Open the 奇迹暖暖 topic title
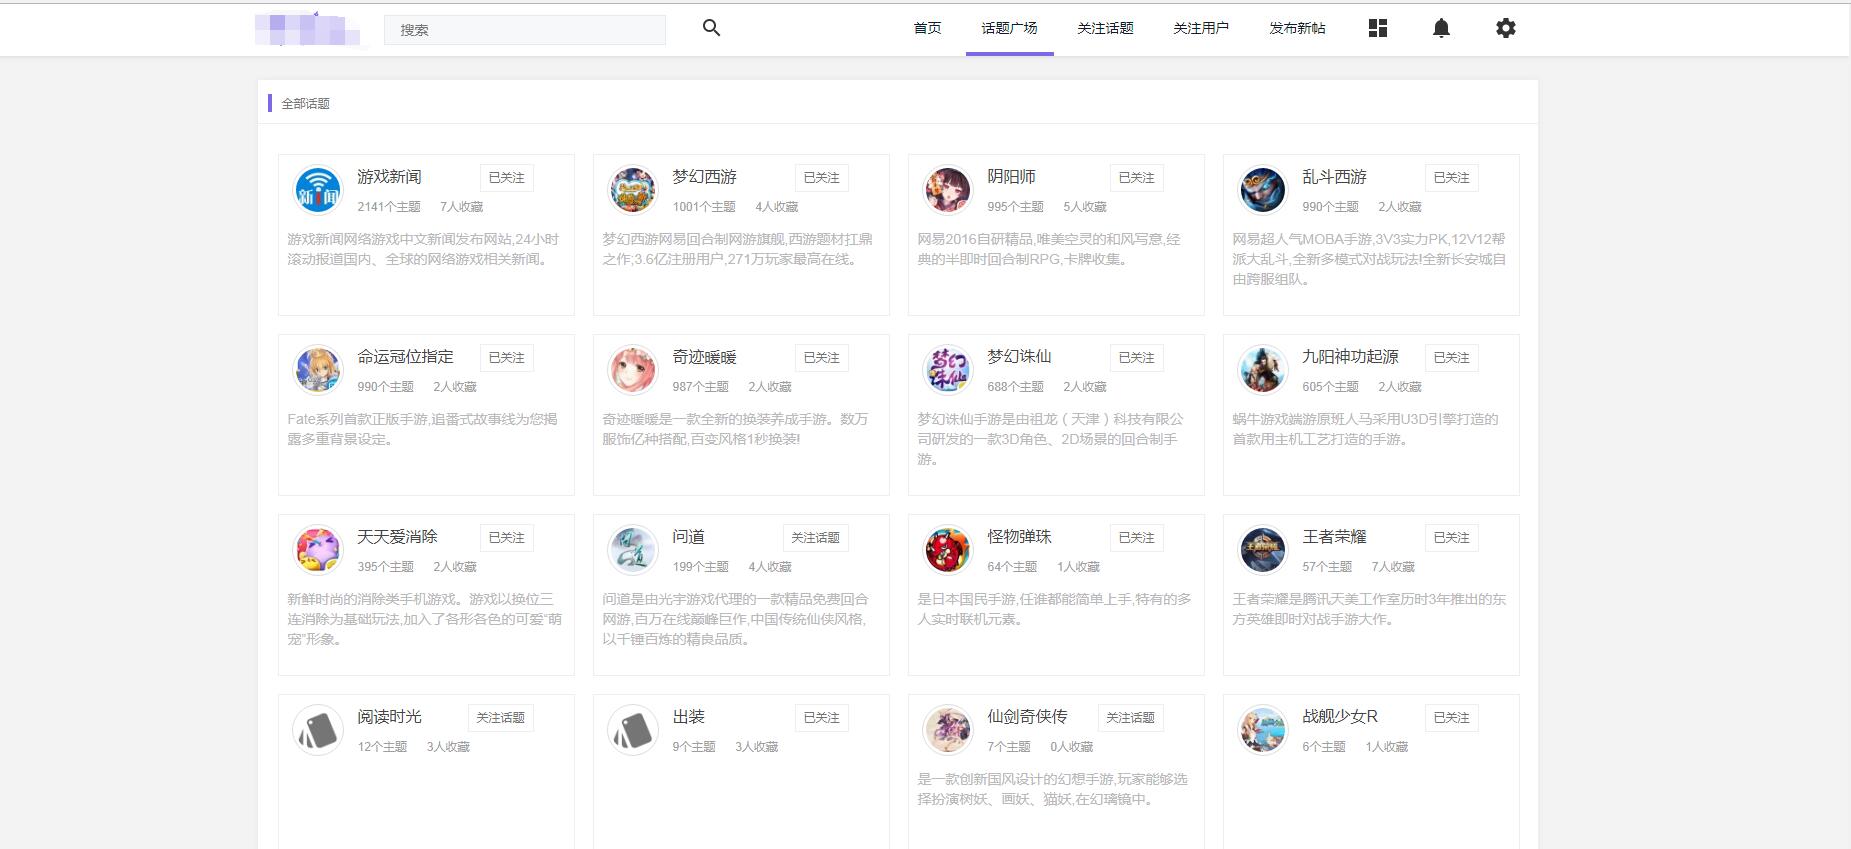The width and height of the screenshot is (1851, 849). (x=704, y=357)
